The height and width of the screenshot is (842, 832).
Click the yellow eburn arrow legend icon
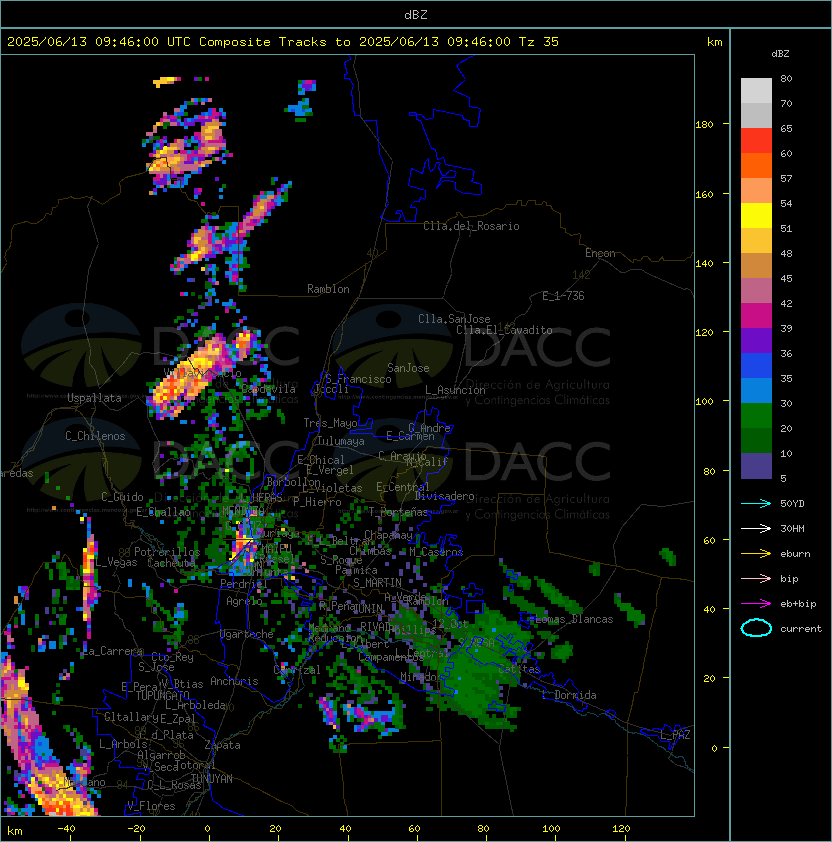click(x=756, y=554)
